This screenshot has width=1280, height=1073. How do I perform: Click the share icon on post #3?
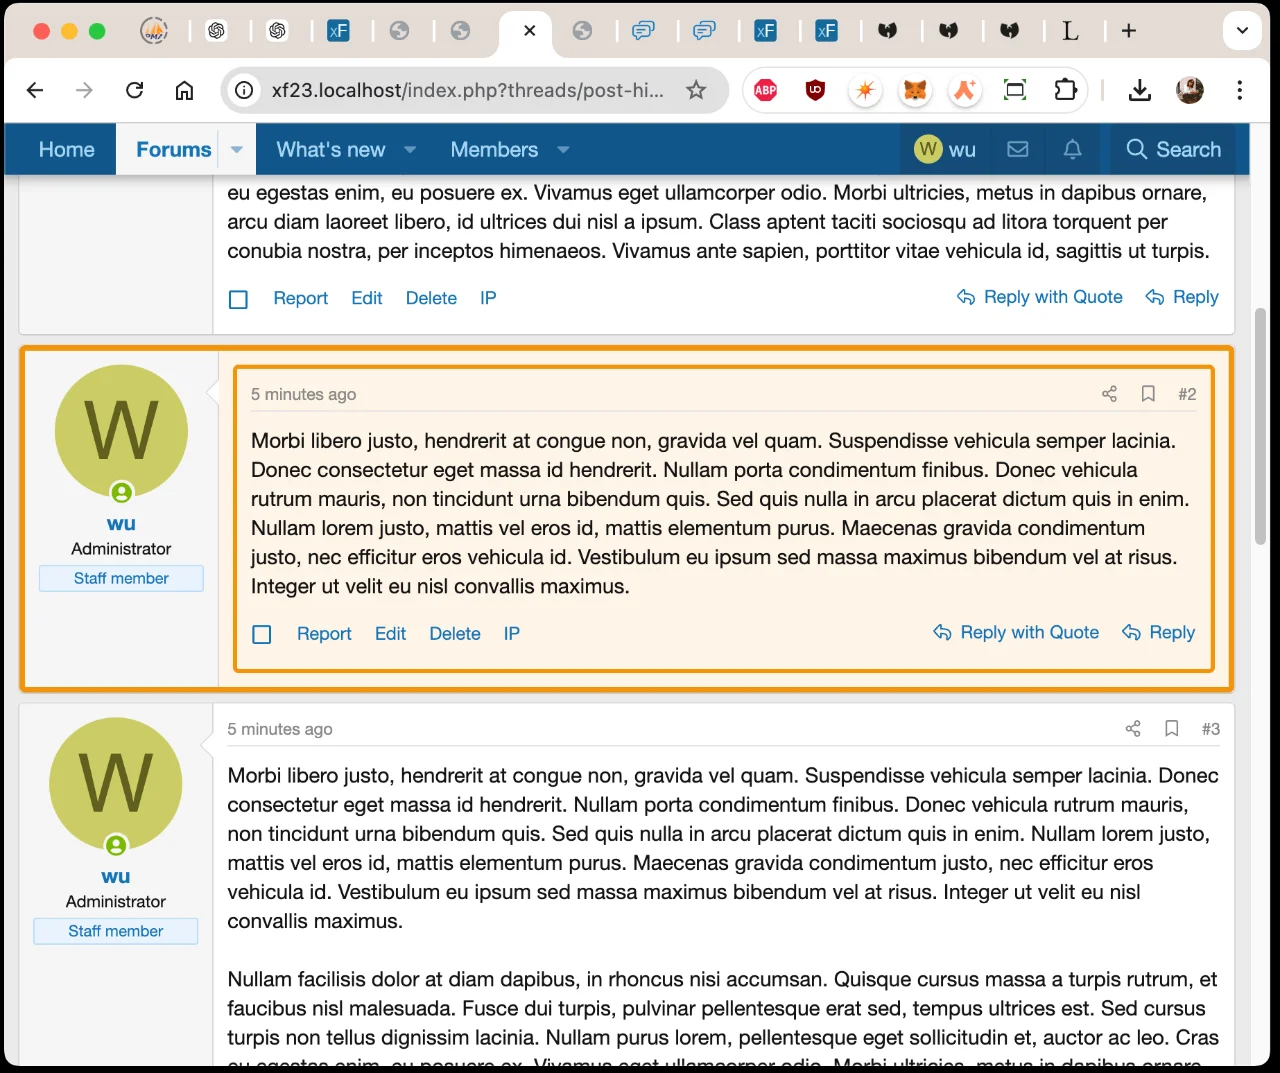[x=1133, y=729]
